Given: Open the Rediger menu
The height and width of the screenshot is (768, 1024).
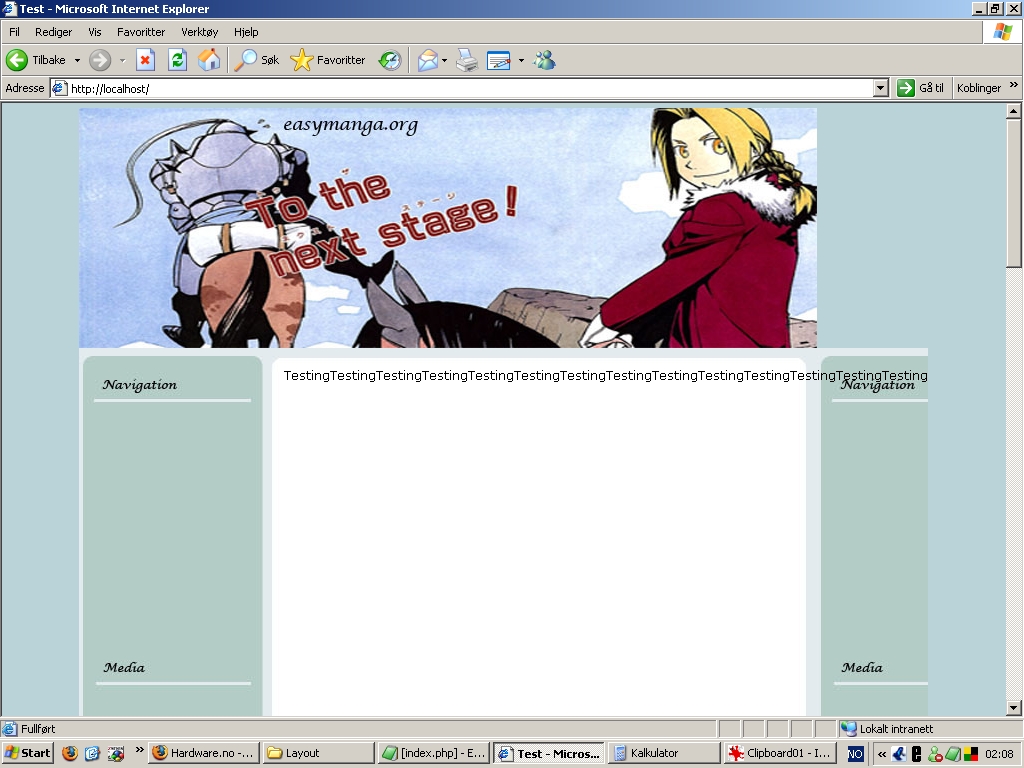Looking at the screenshot, I should pyautogui.click(x=54, y=32).
